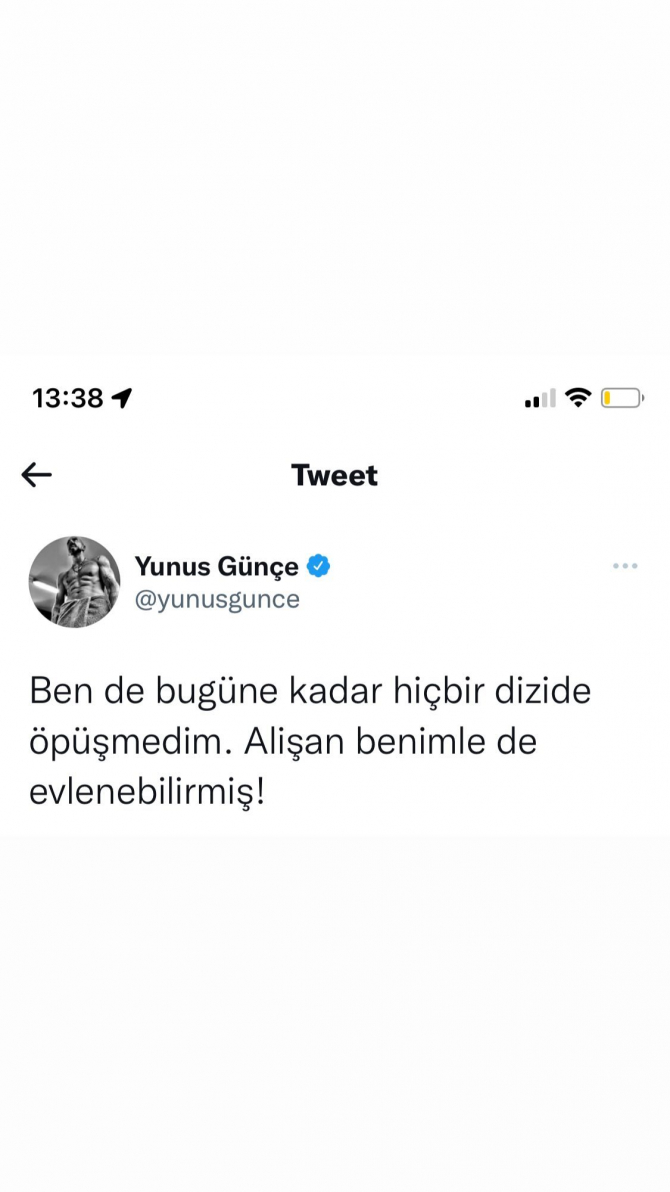This screenshot has height=1192, width=670.
Task: Tap the Wi-Fi status icon
Action: coord(578,397)
